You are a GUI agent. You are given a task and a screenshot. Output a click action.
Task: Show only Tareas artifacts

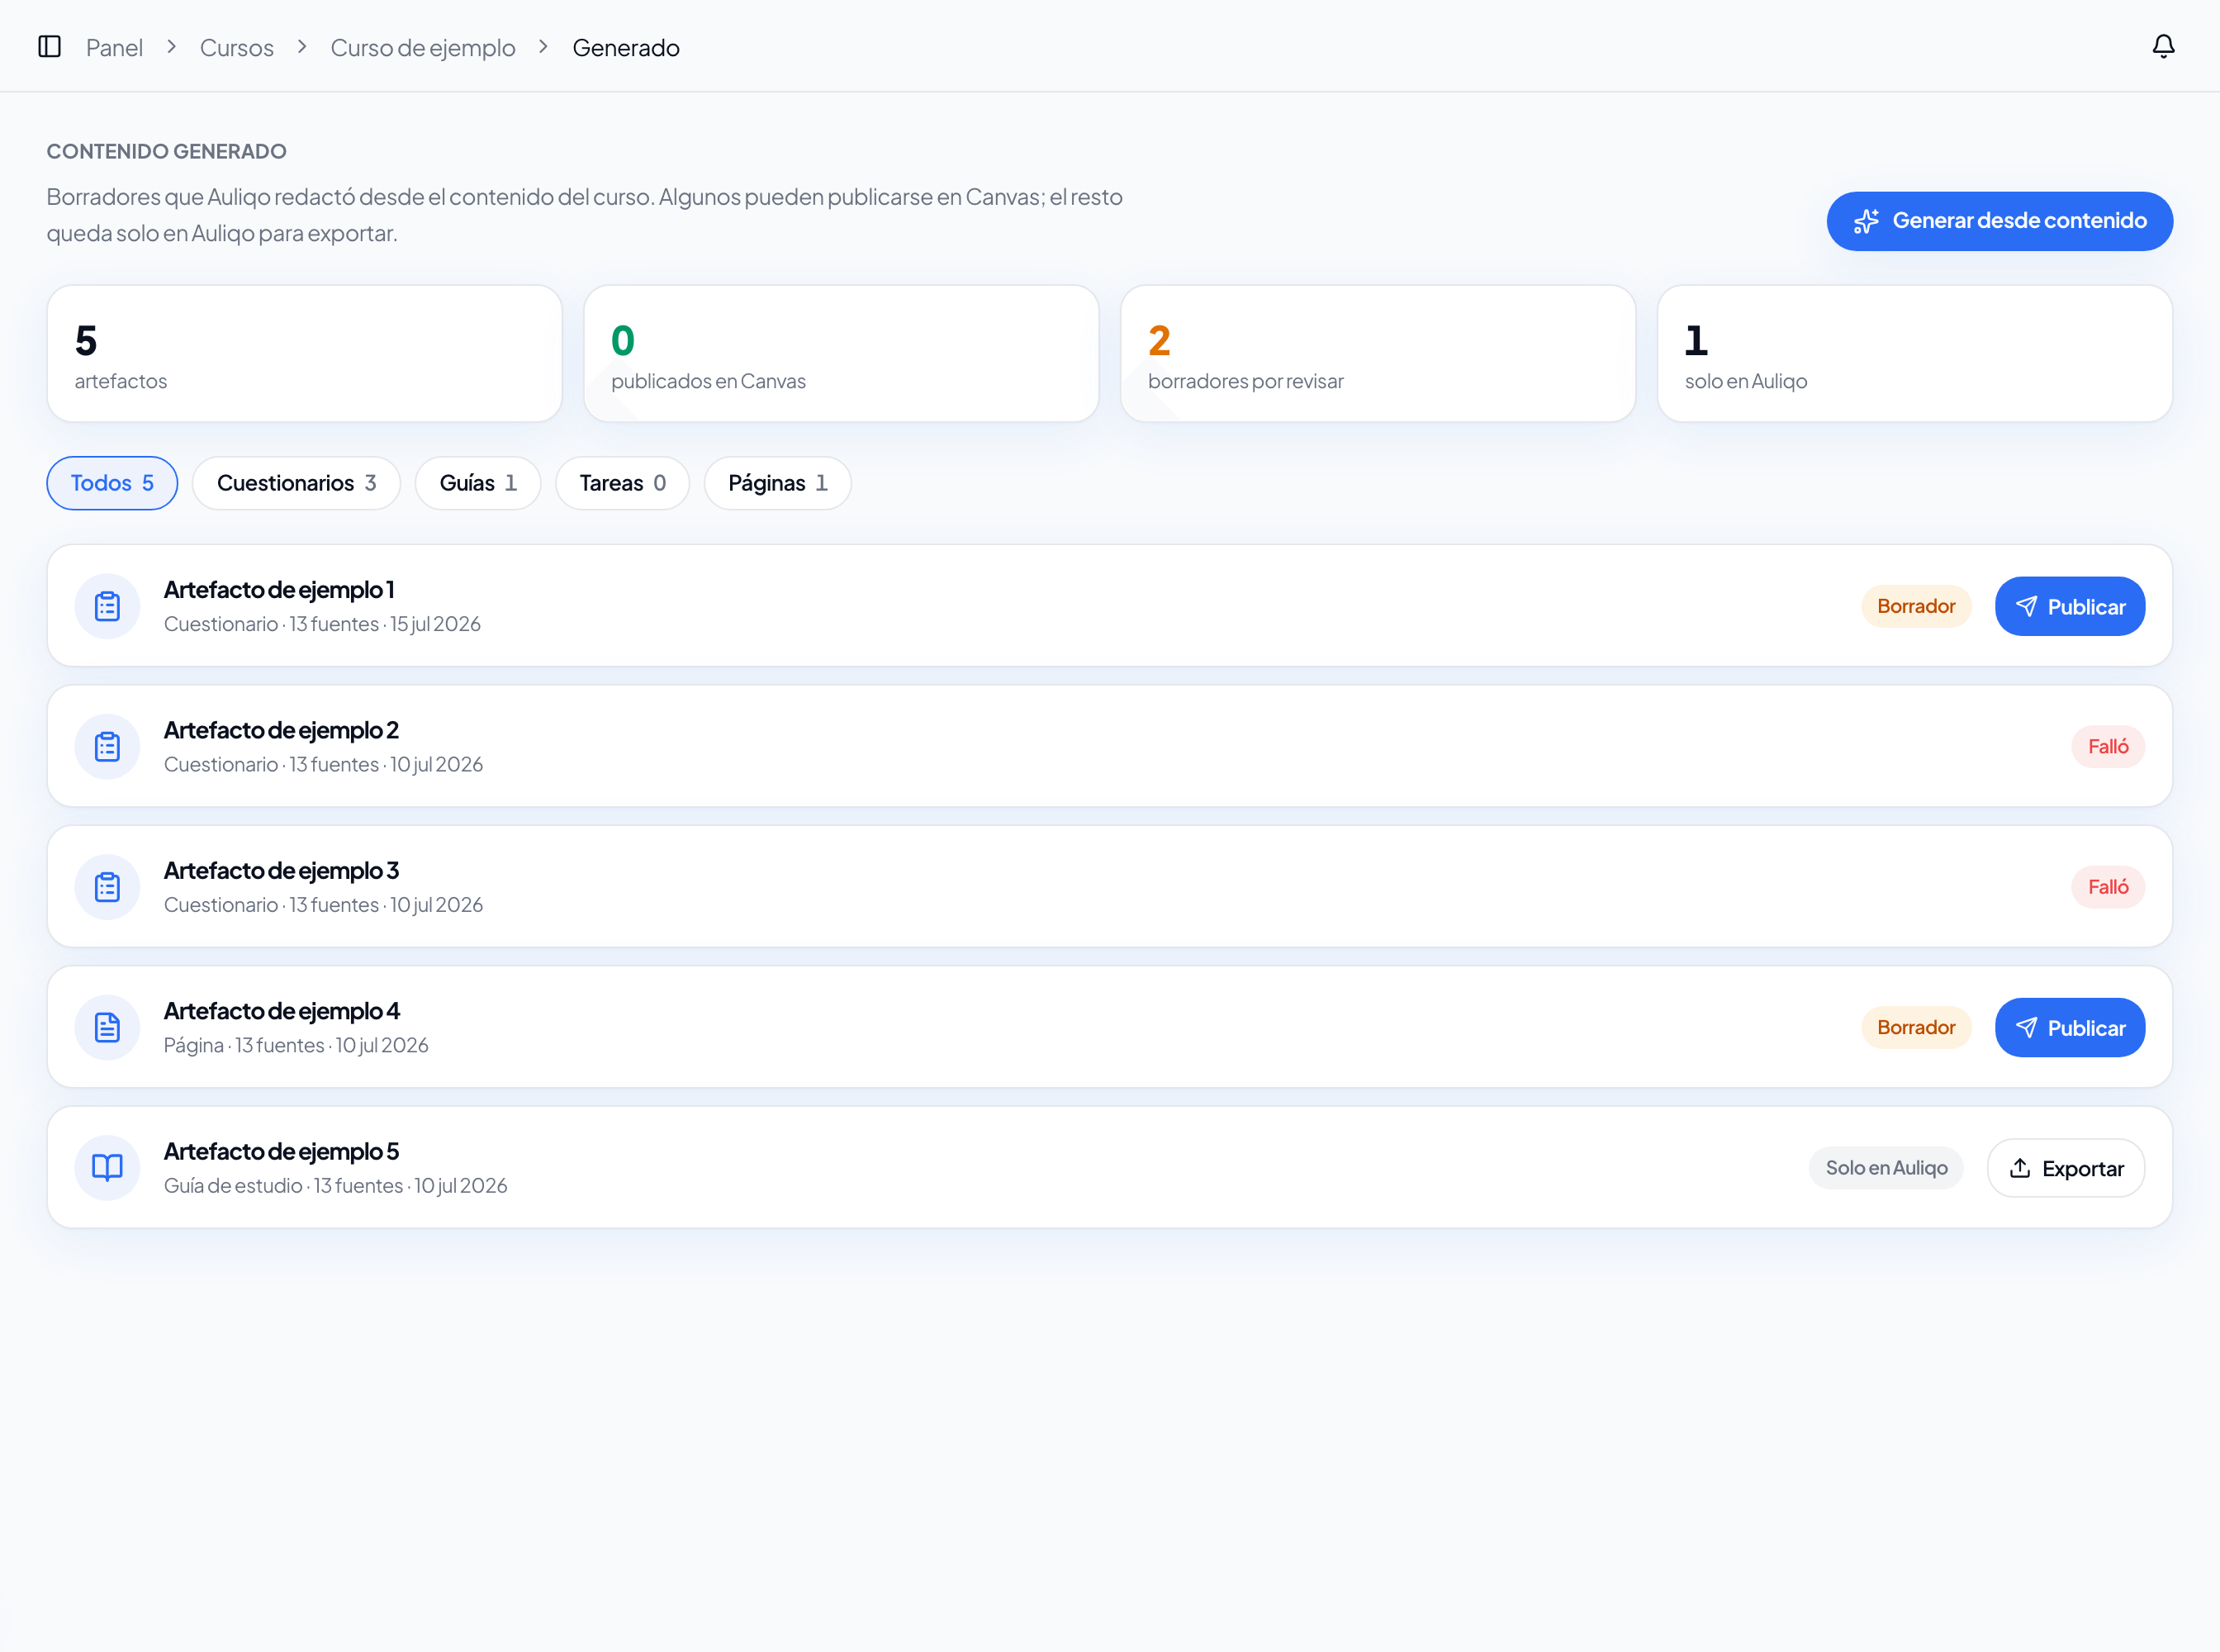[x=622, y=483]
